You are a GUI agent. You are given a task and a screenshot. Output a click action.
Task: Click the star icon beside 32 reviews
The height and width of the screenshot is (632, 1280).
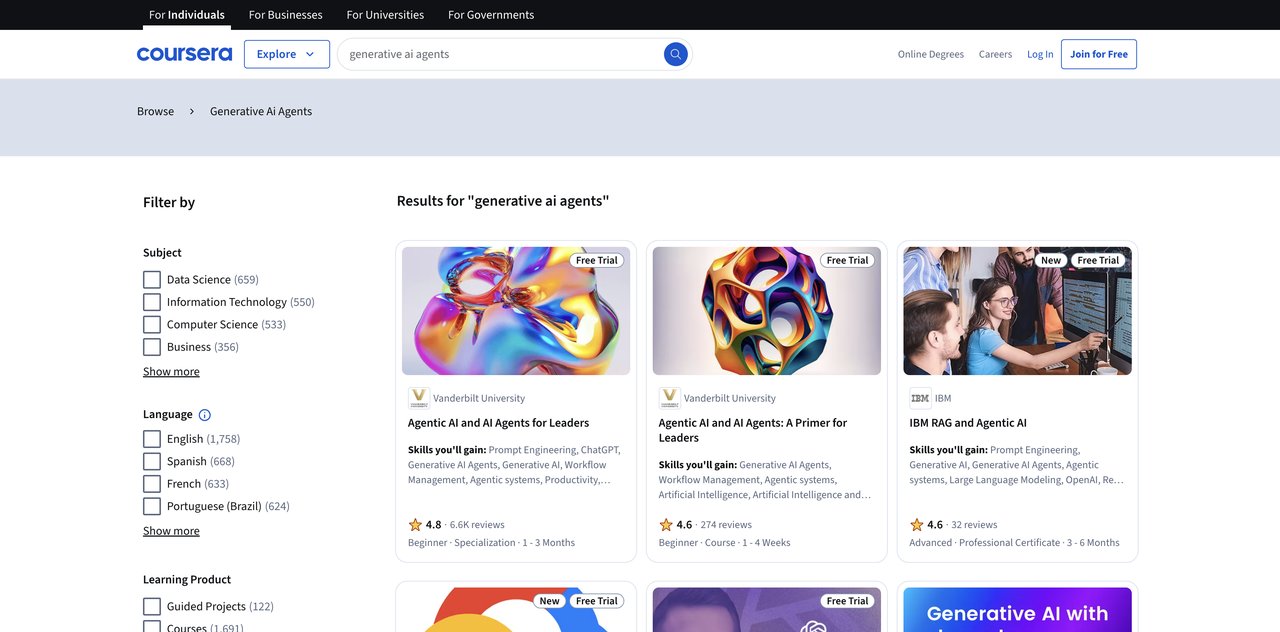coord(916,525)
